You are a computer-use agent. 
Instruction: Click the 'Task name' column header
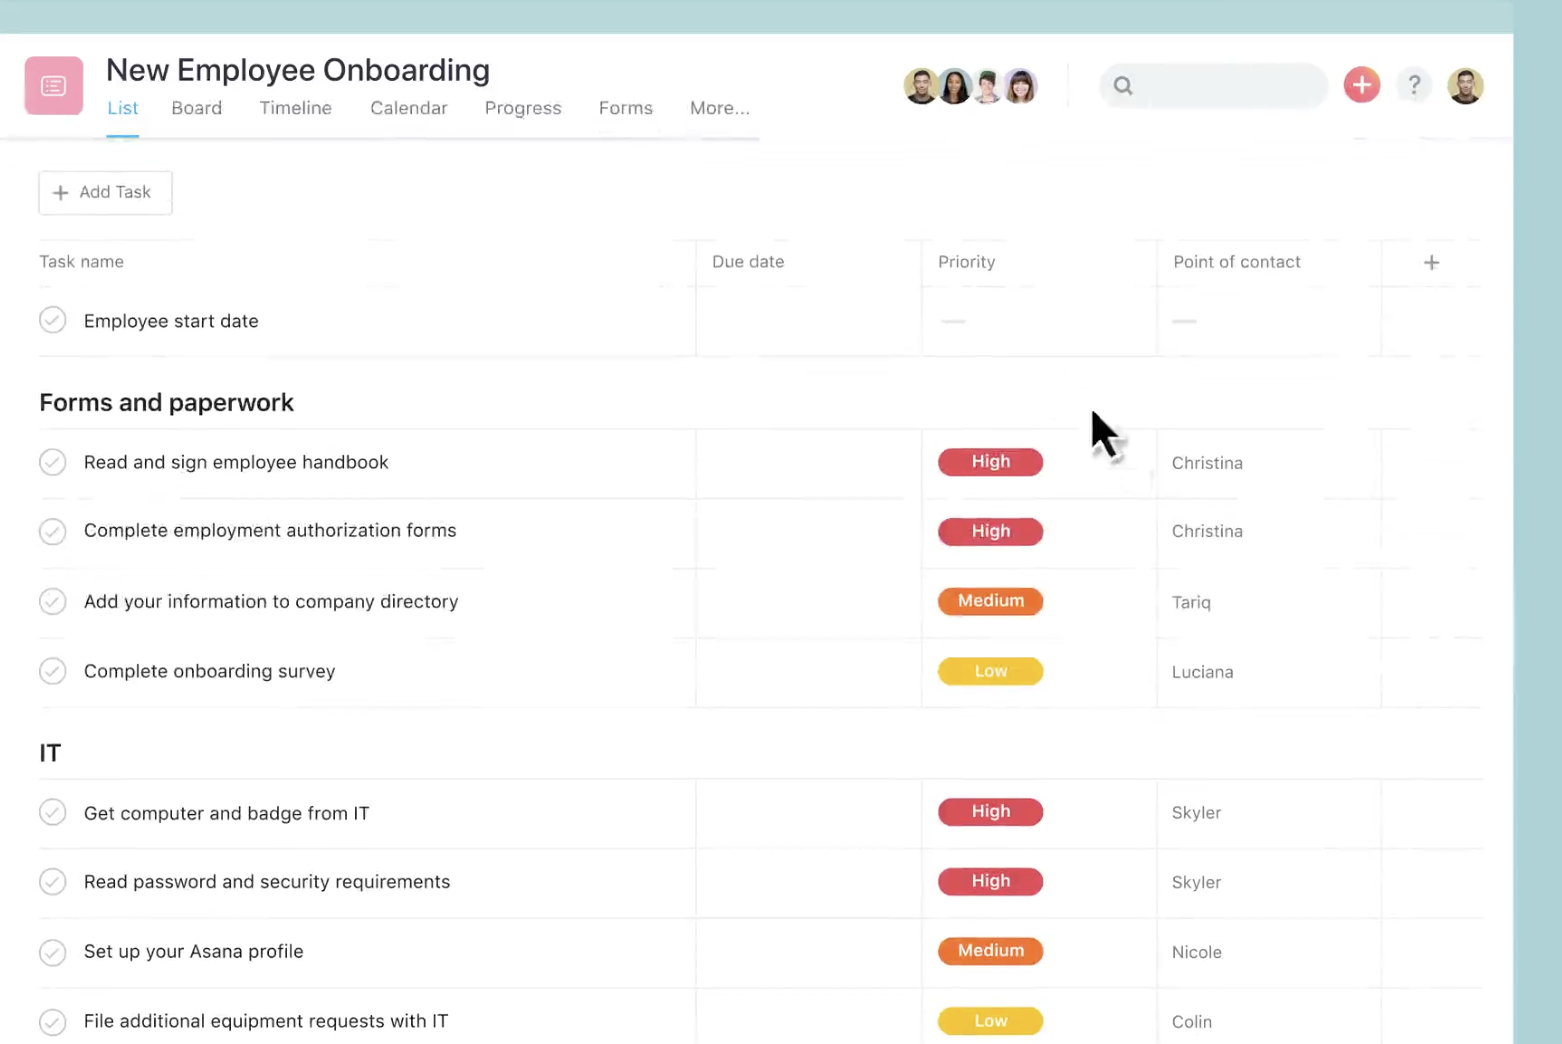[81, 262]
